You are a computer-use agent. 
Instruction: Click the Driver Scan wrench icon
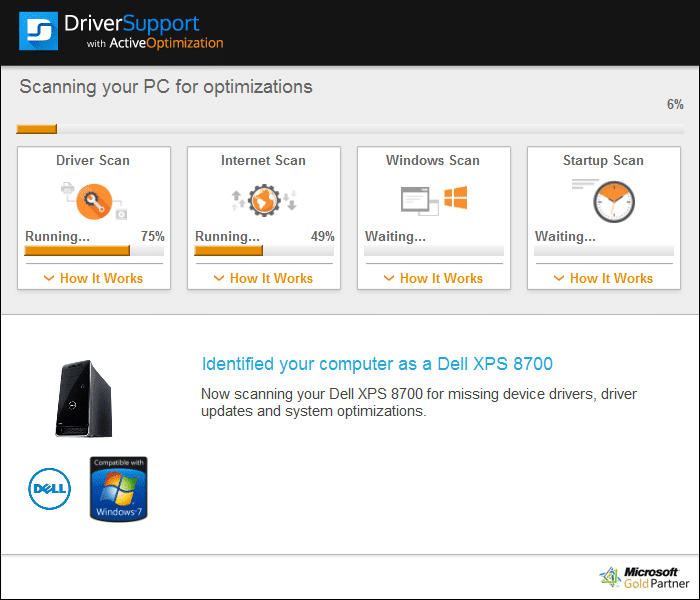tap(94, 201)
